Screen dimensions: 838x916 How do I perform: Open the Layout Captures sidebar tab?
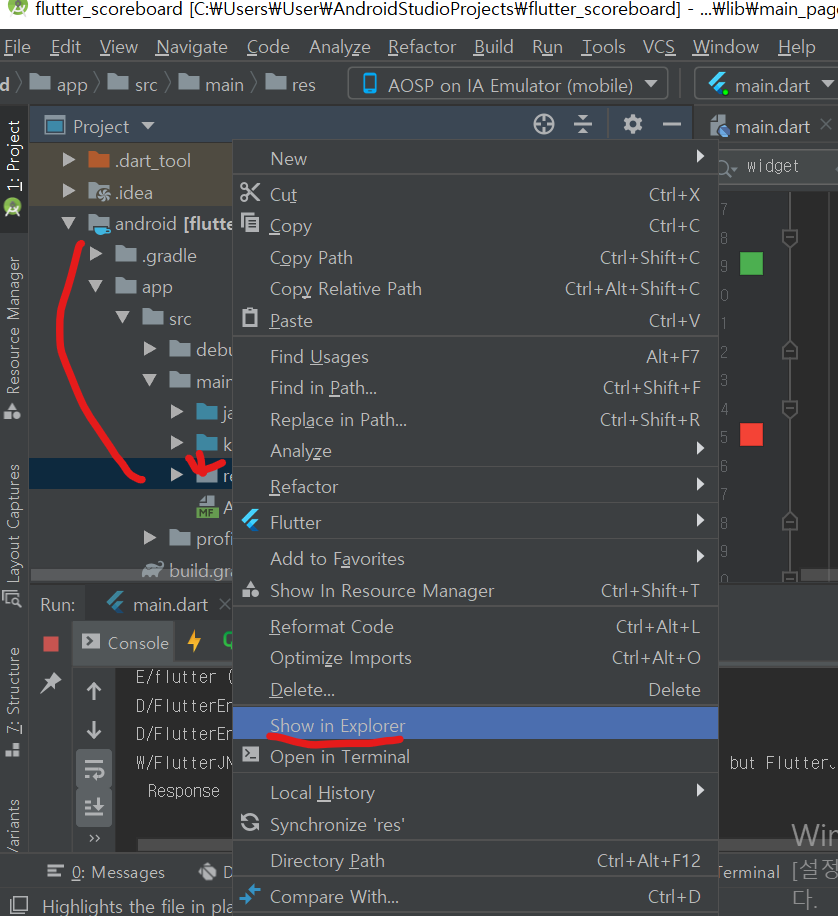point(13,535)
